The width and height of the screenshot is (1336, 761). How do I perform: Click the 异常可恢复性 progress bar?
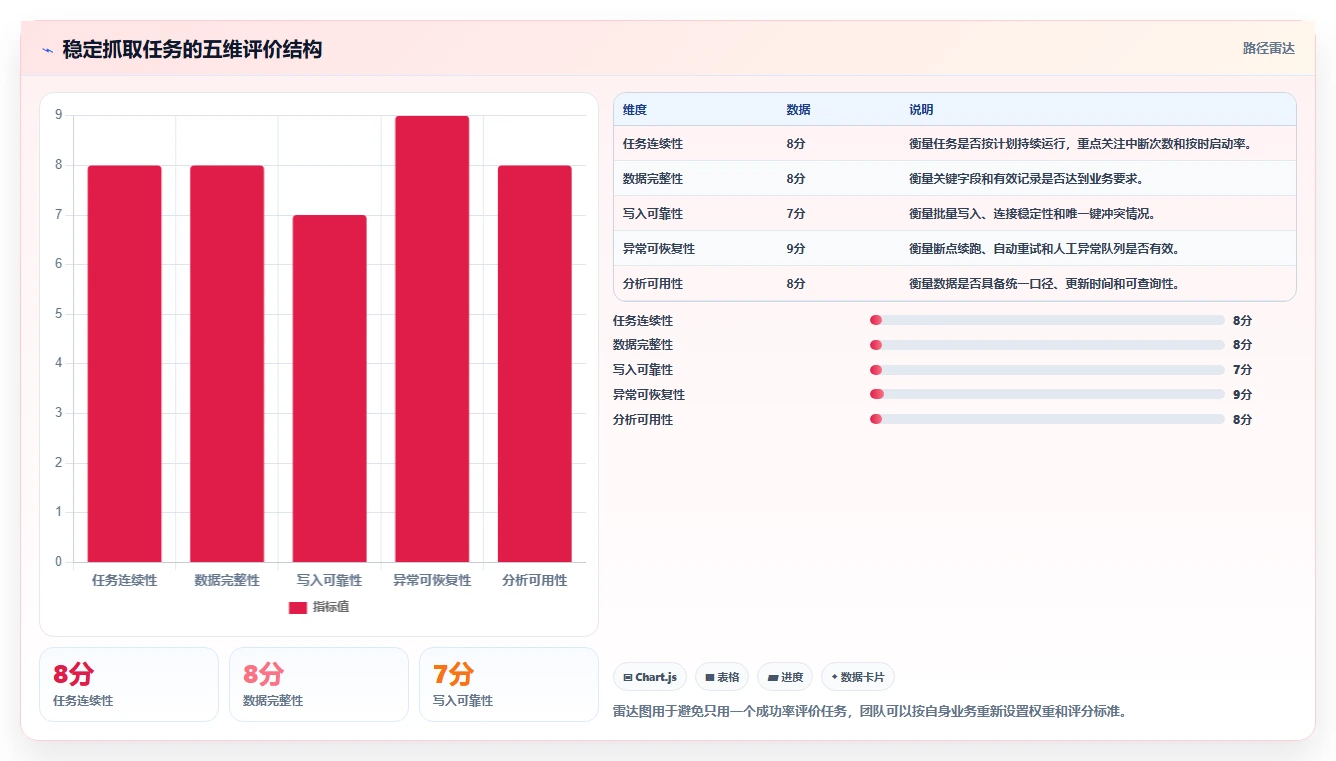[x=1047, y=394]
